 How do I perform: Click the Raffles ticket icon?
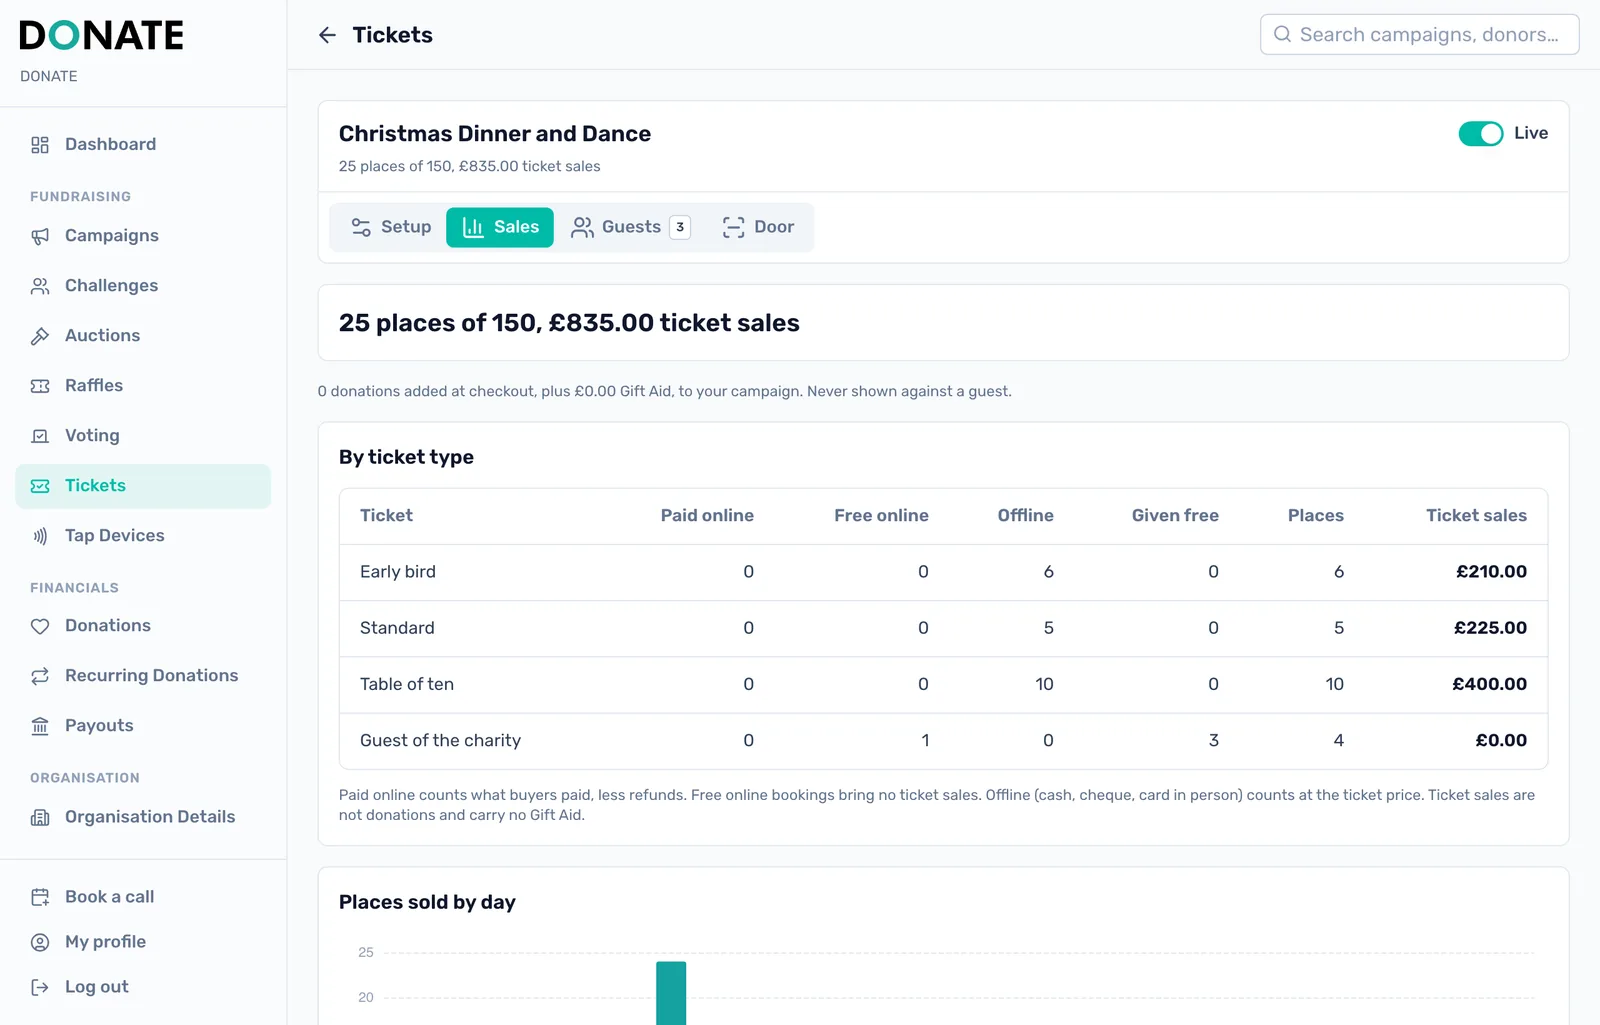click(x=40, y=386)
